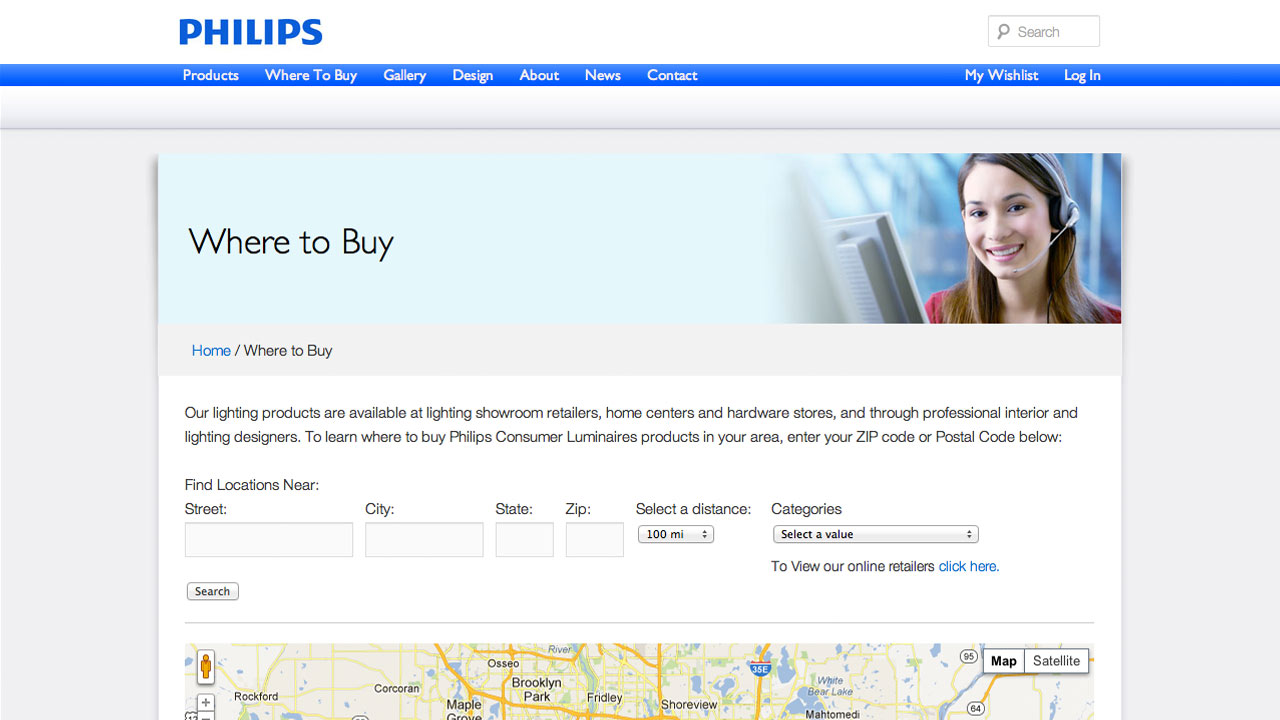1280x720 pixels.
Task: Click the top Search box
Action: [1044, 31]
